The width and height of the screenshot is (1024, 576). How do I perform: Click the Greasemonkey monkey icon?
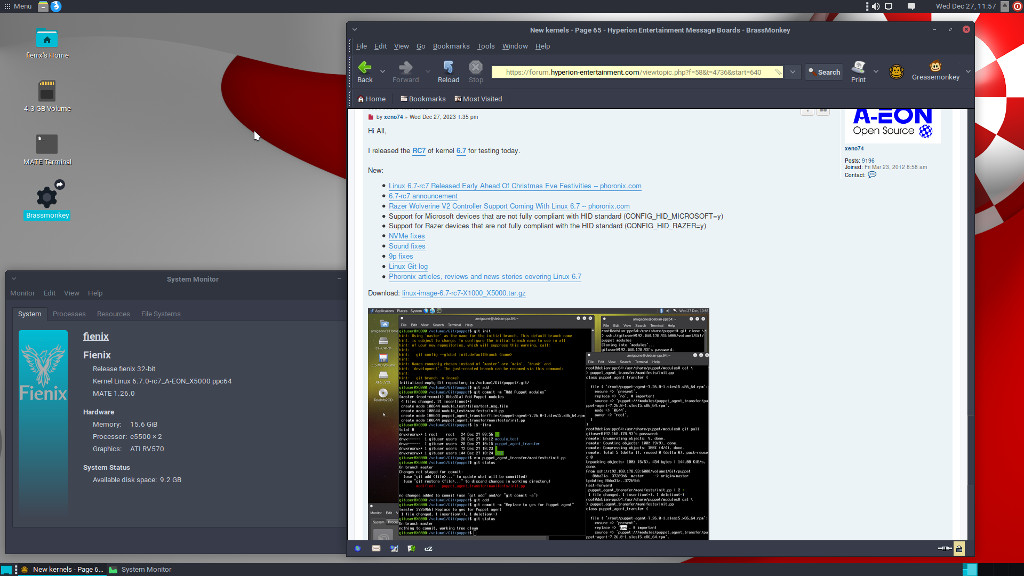[x=935, y=71]
